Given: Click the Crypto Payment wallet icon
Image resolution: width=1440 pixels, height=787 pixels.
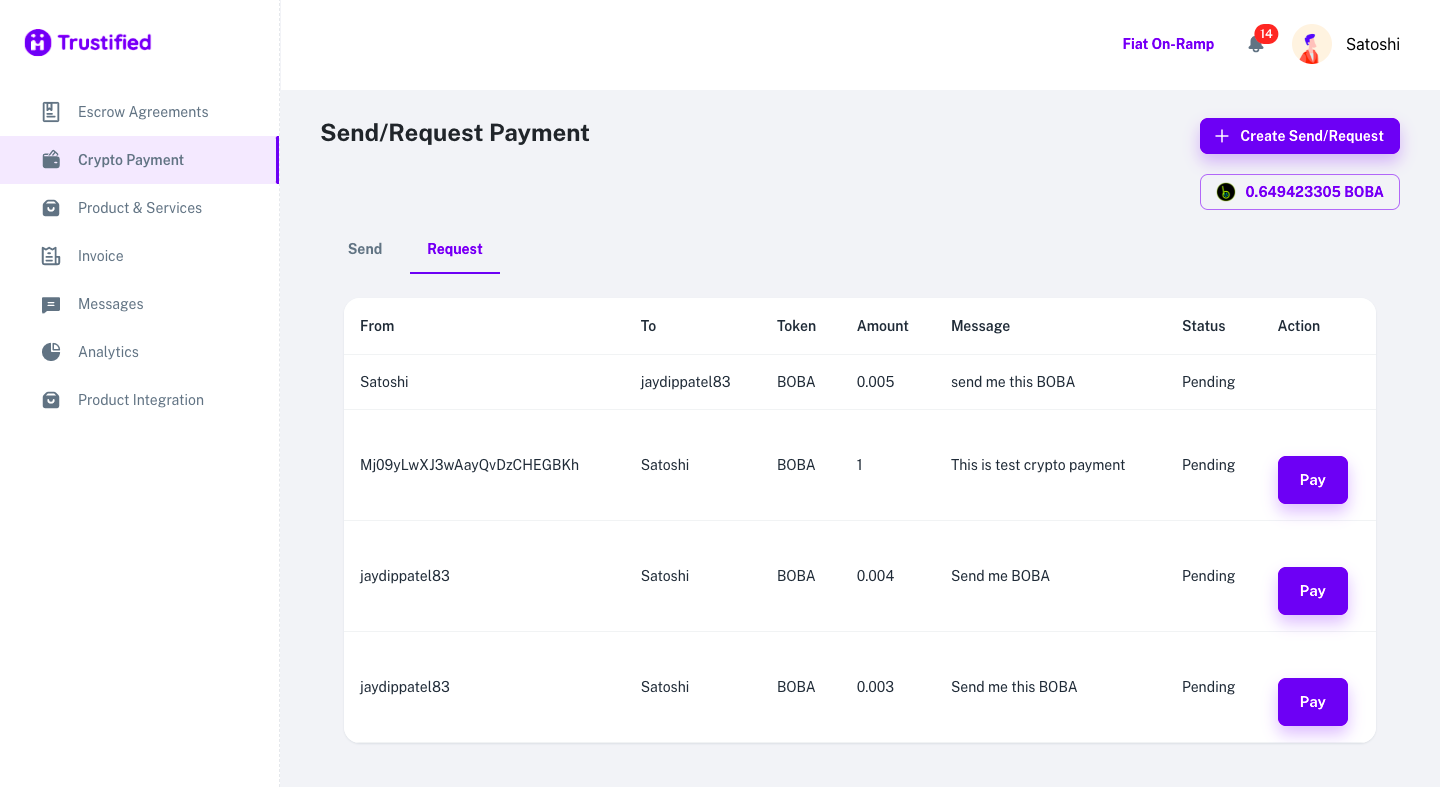Looking at the screenshot, I should tap(51, 160).
